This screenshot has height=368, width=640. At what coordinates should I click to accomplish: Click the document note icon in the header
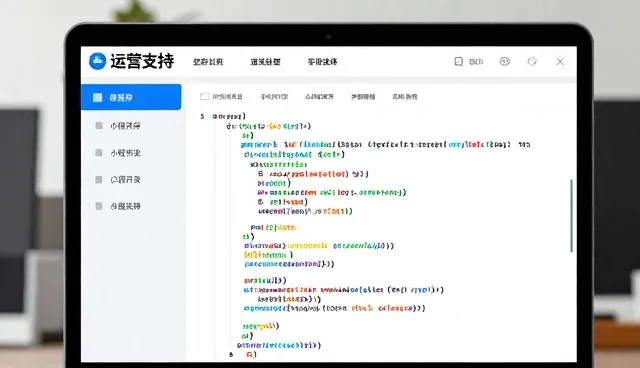click(458, 61)
